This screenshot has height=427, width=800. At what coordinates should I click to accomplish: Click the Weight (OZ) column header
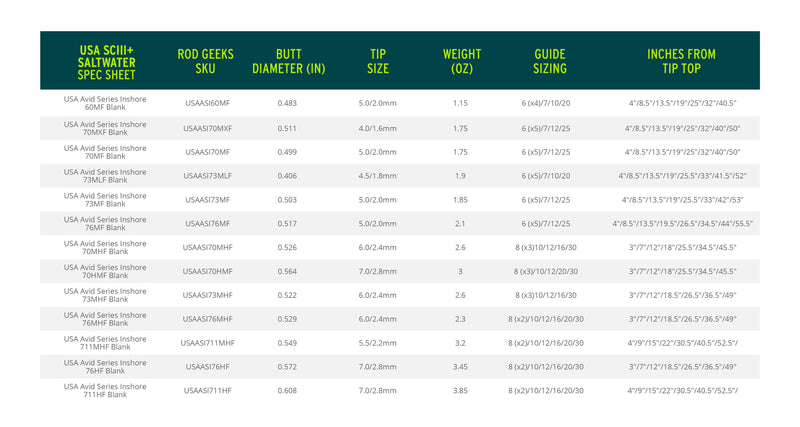coord(461,61)
